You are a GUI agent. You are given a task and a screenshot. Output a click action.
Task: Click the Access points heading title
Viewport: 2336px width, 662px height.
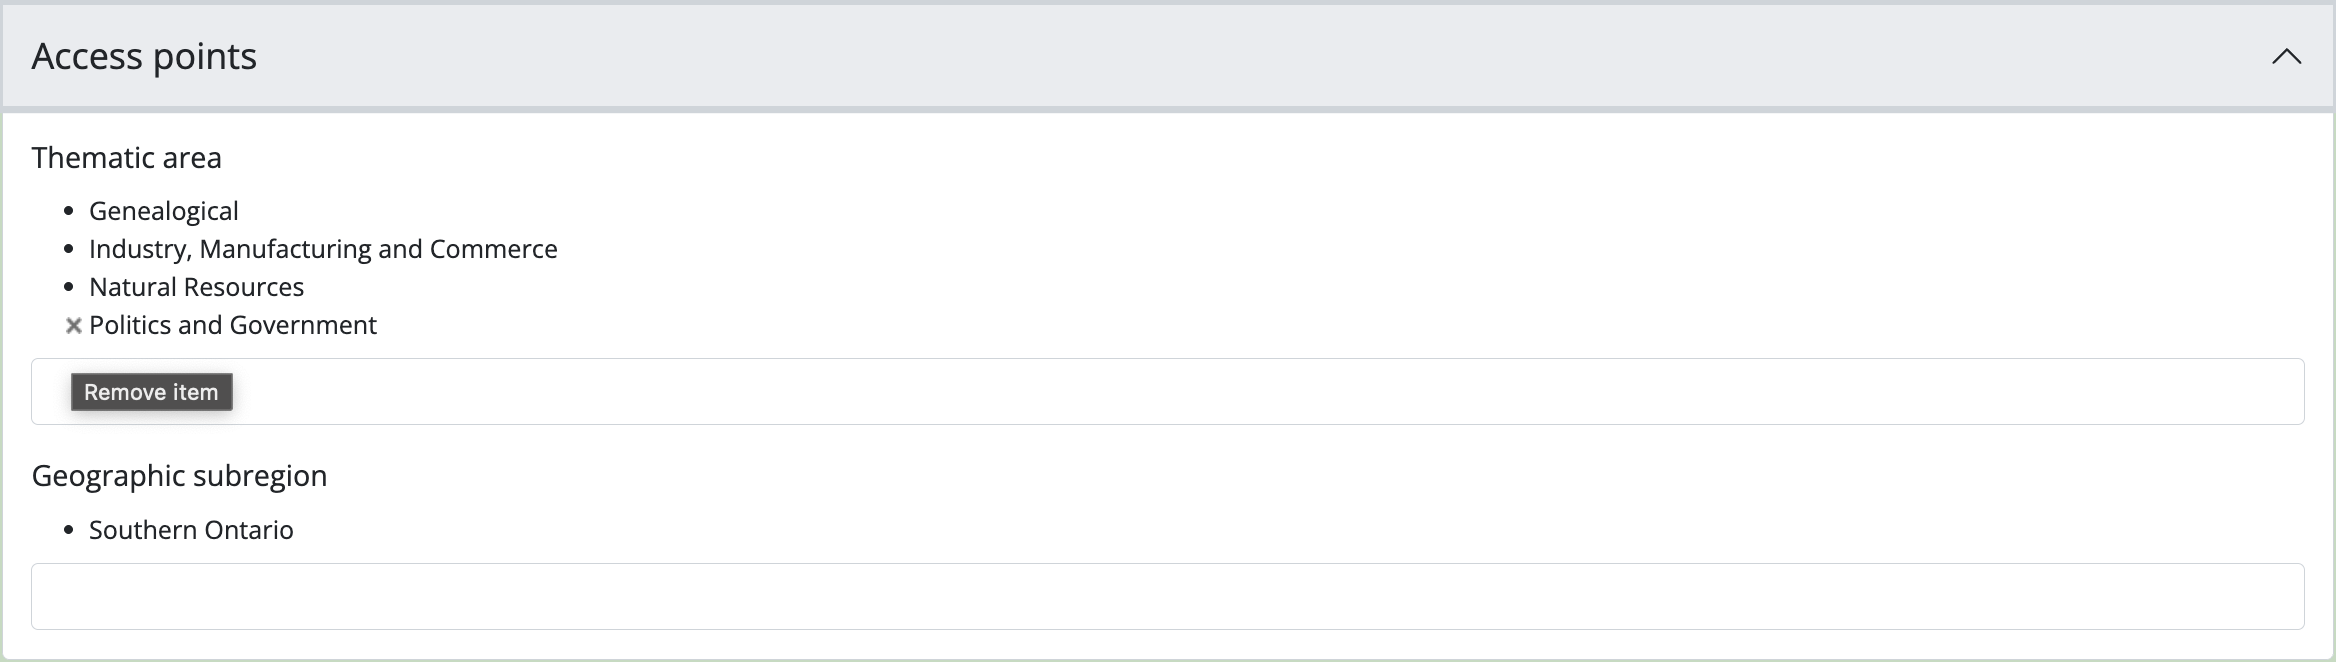[144, 57]
